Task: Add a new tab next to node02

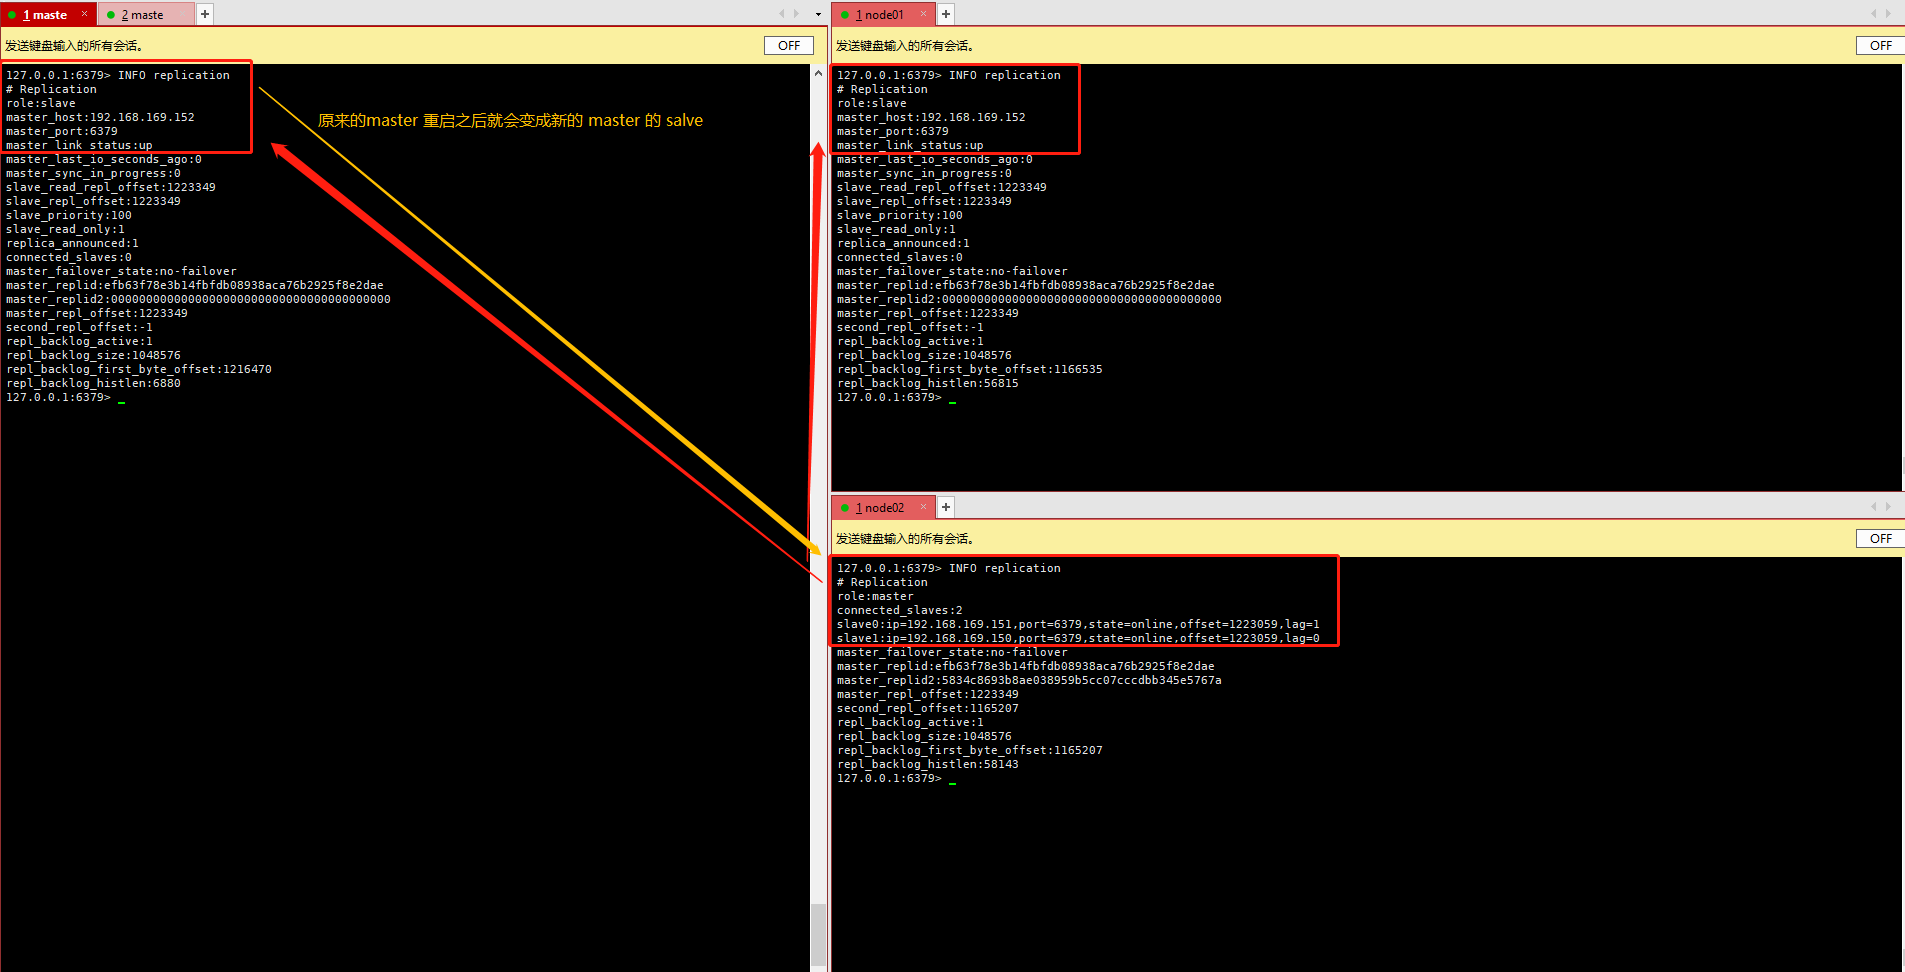Action: tap(946, 507)
